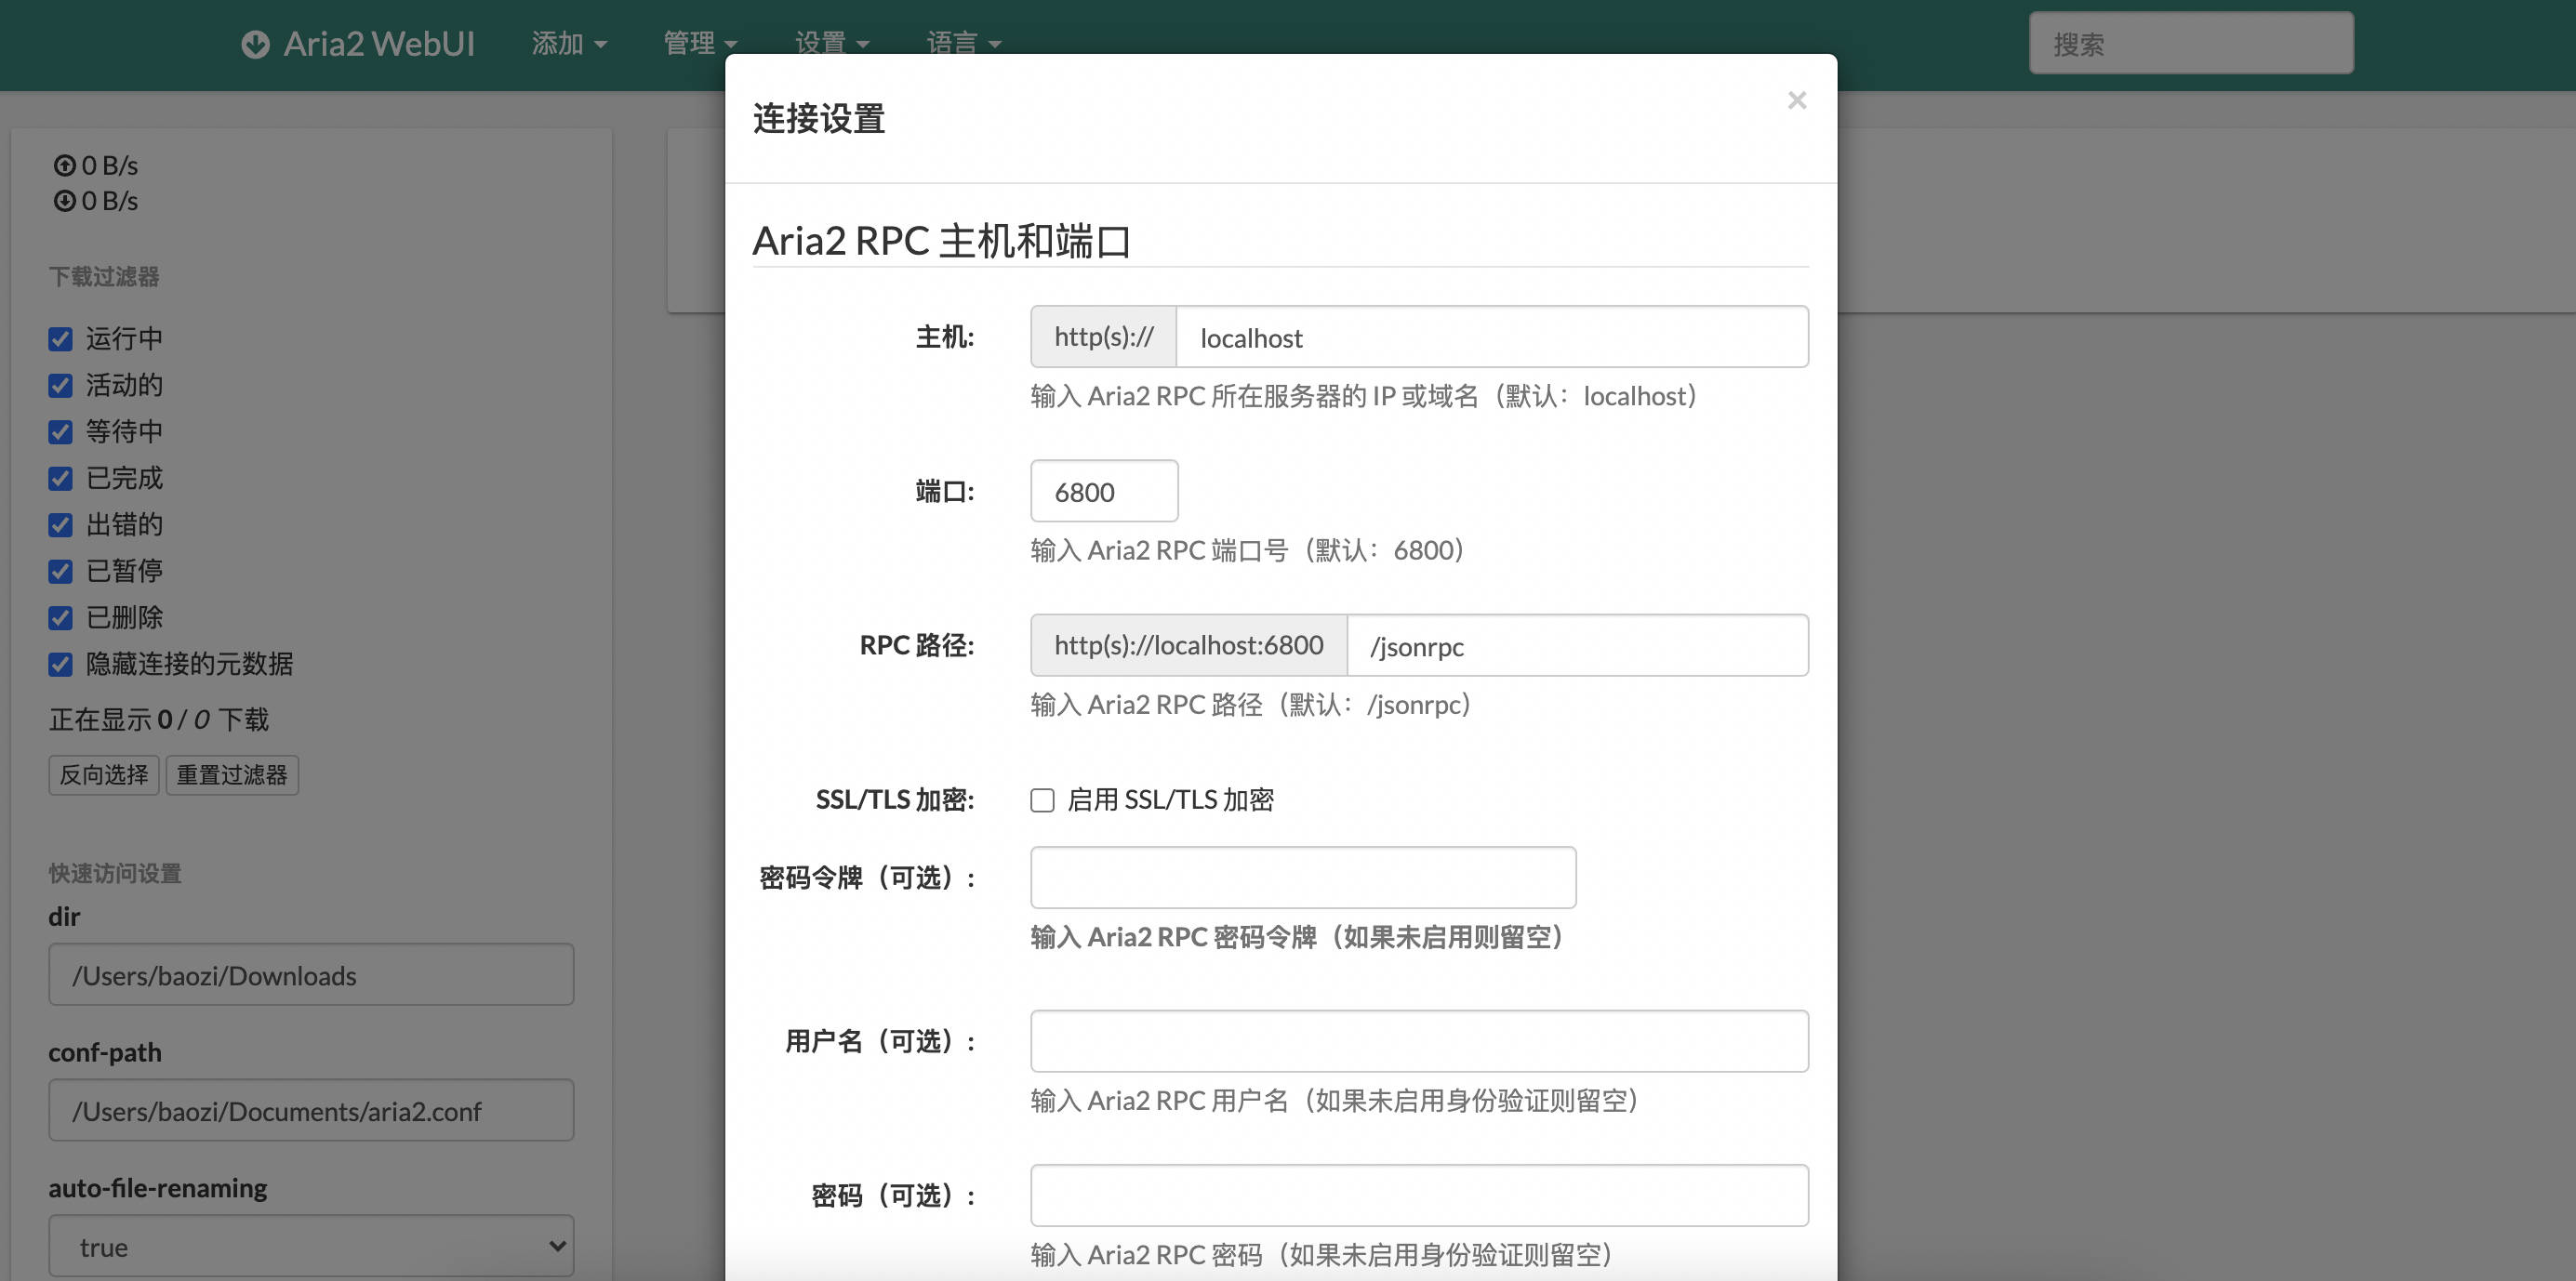Toggle the 已暂停 filter checkbox
Image resolution: width=2576 pixels, height=1281 pixels.
[61, 571]
